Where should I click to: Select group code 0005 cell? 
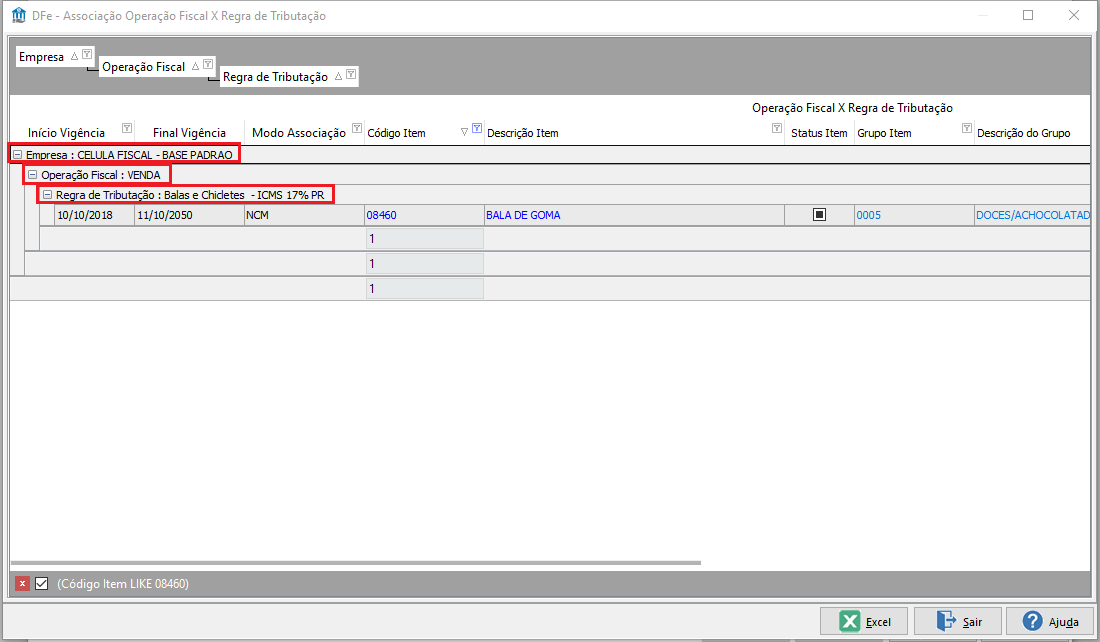(x=914, y=215)
